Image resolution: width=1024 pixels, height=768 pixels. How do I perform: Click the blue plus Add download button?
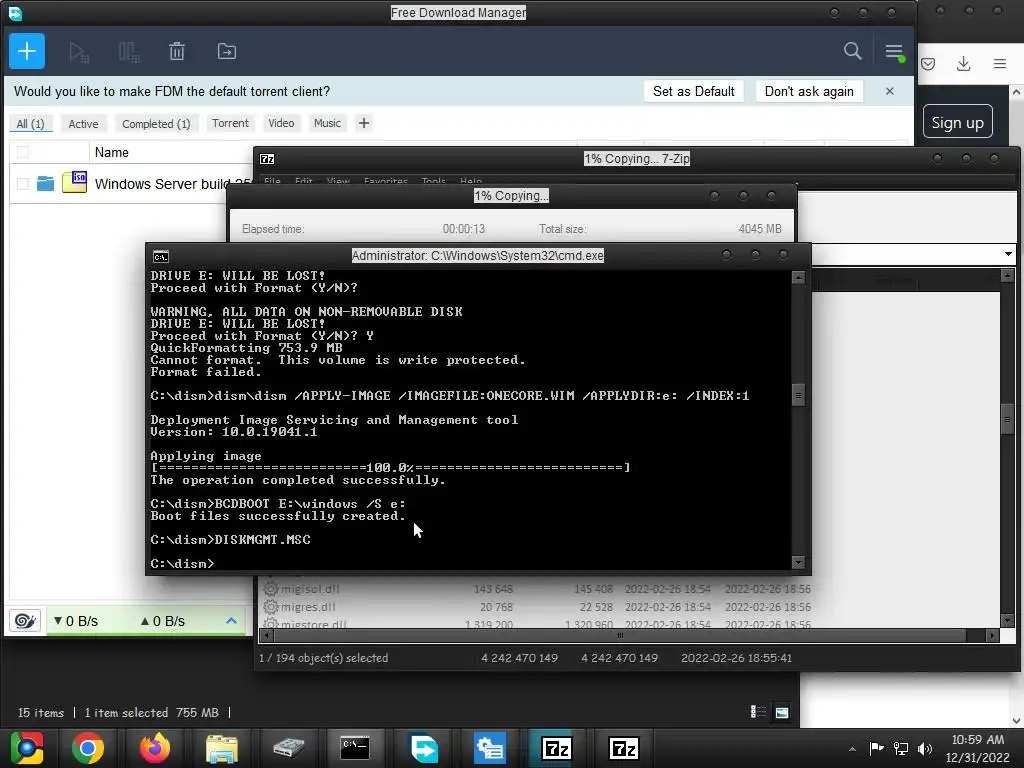[27, 51]
